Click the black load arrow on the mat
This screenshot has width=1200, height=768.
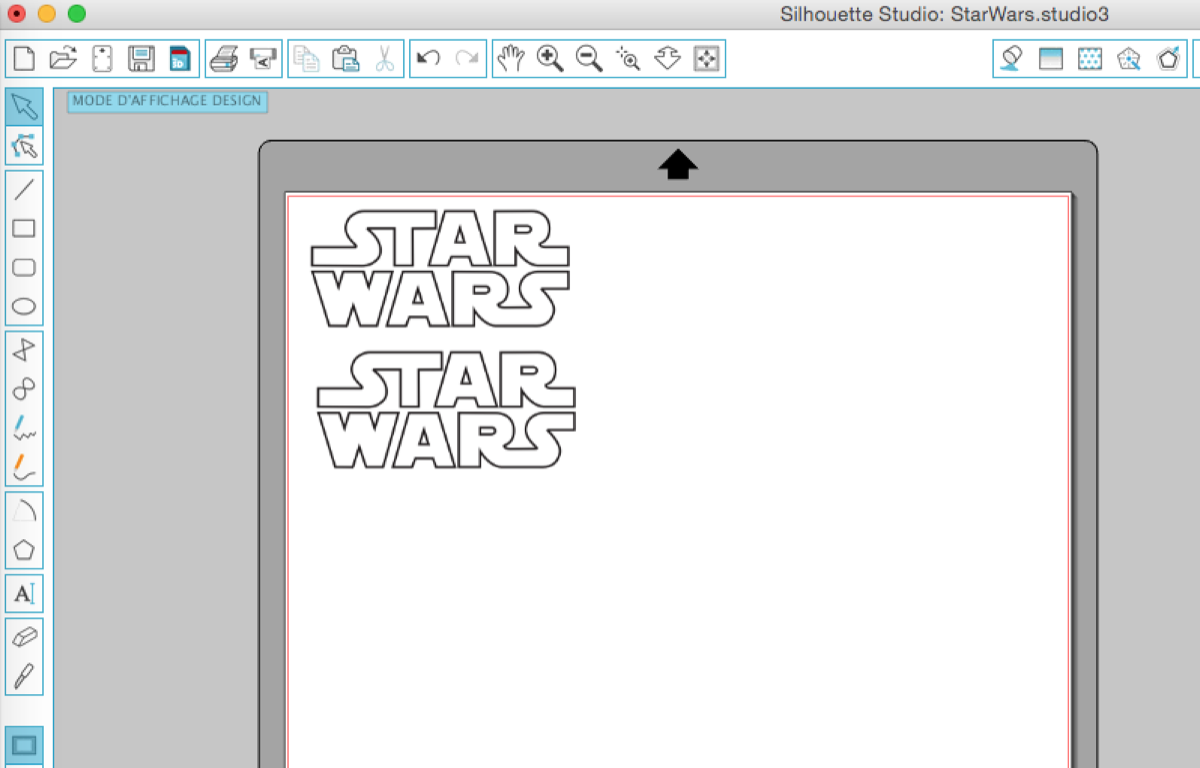(x=678, y=165)
